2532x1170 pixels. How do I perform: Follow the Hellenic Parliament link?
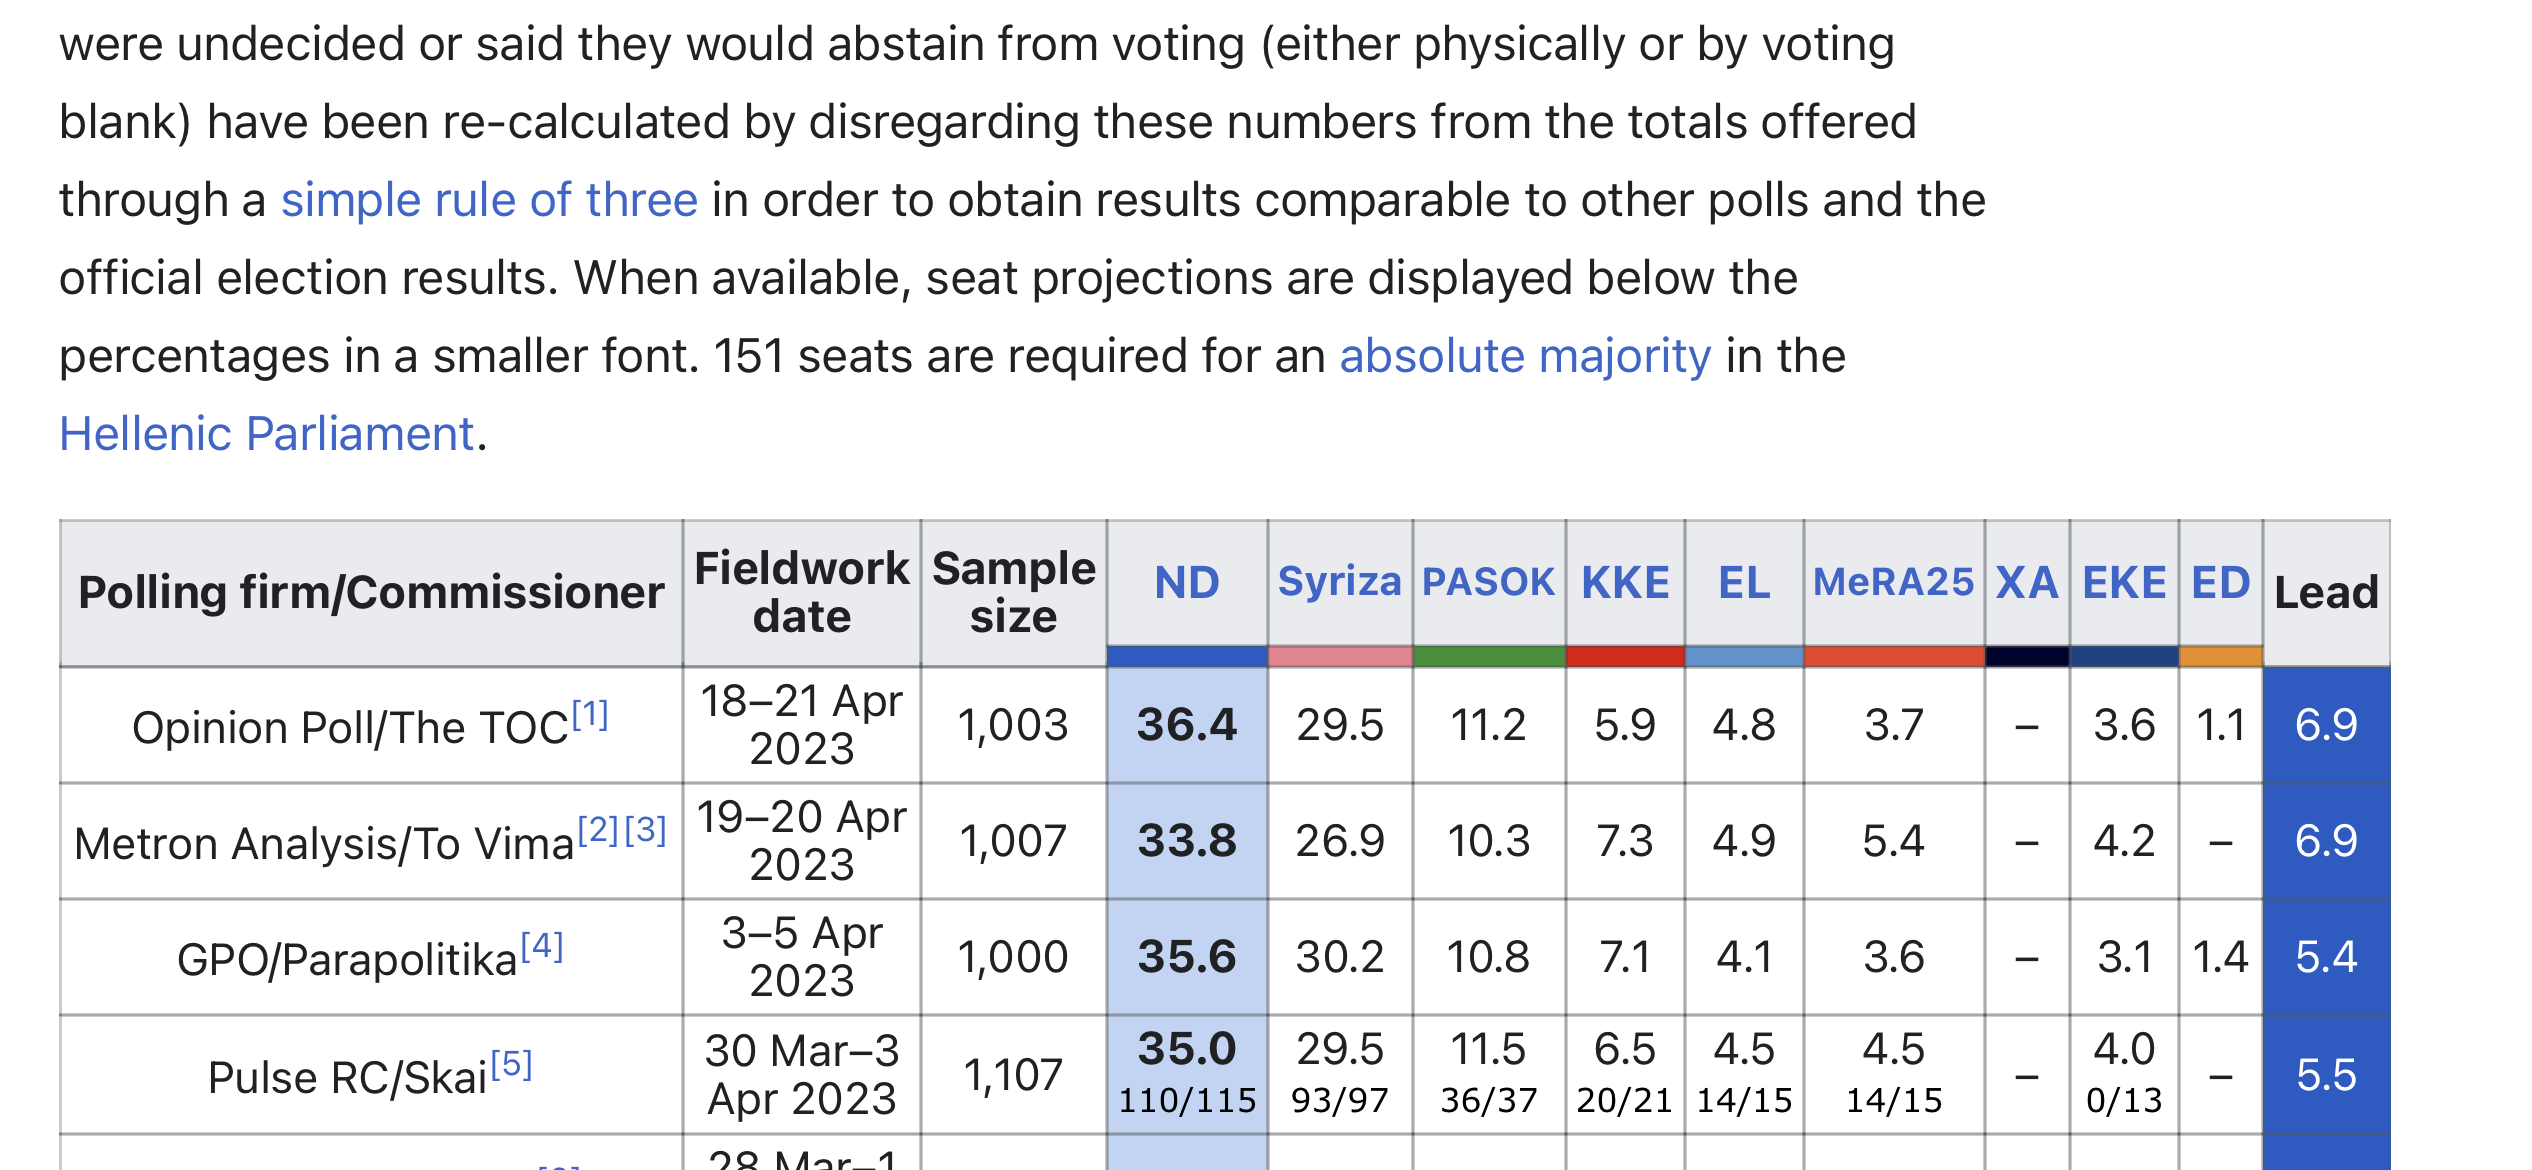point(266,434)
